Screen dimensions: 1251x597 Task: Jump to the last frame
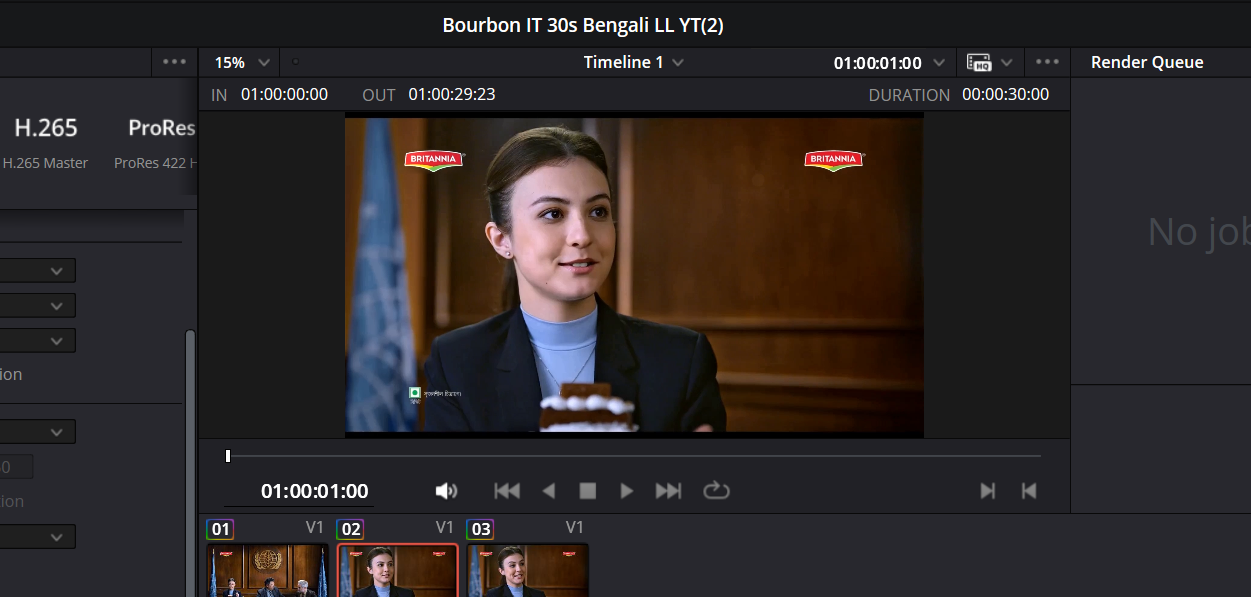pyautogui.click(x=668, y=491)
